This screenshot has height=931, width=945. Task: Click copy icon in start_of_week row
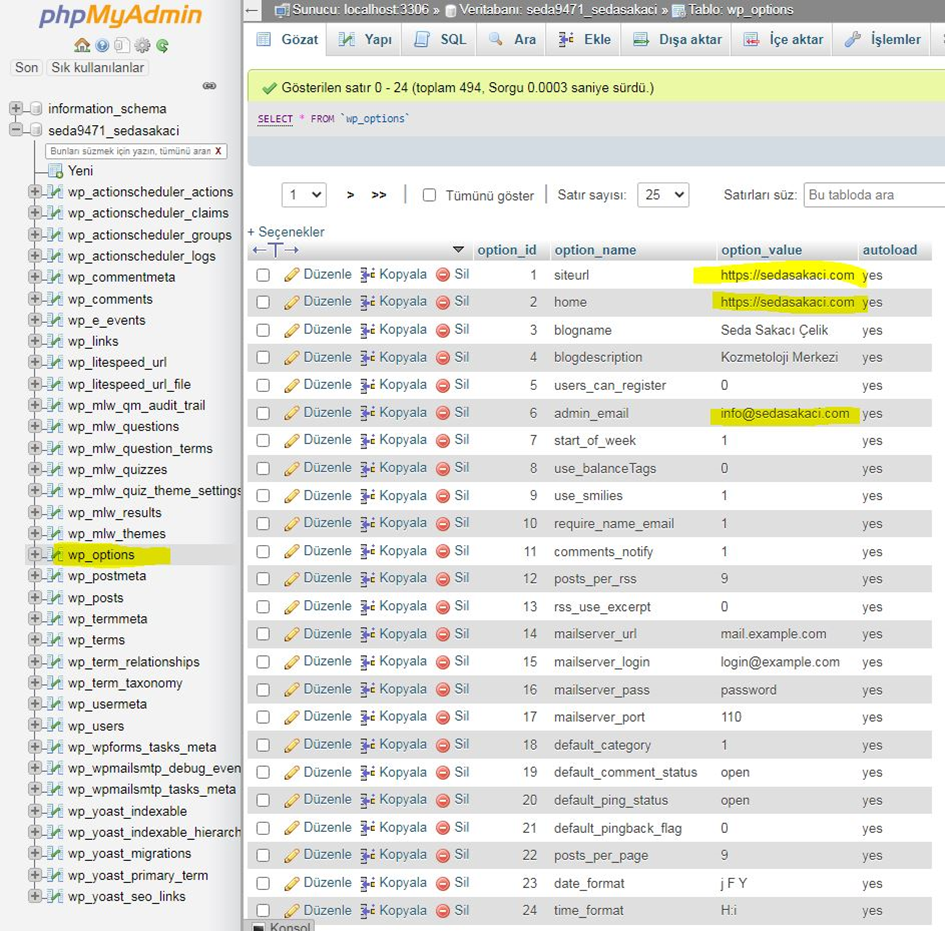(368, 440)
